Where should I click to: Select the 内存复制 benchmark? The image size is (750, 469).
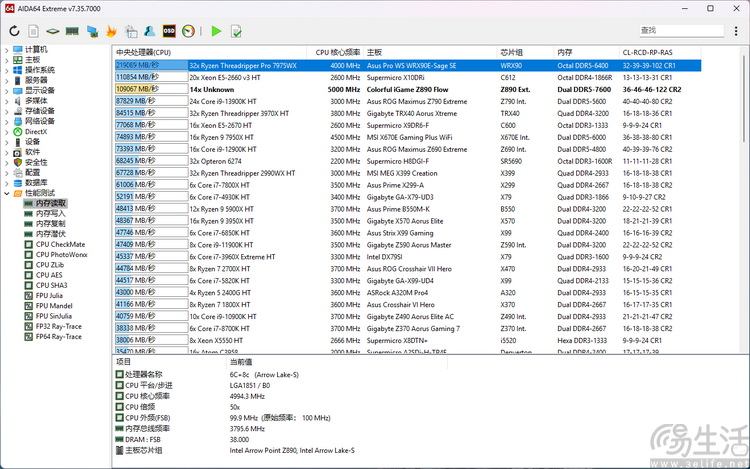coord(51,224)
